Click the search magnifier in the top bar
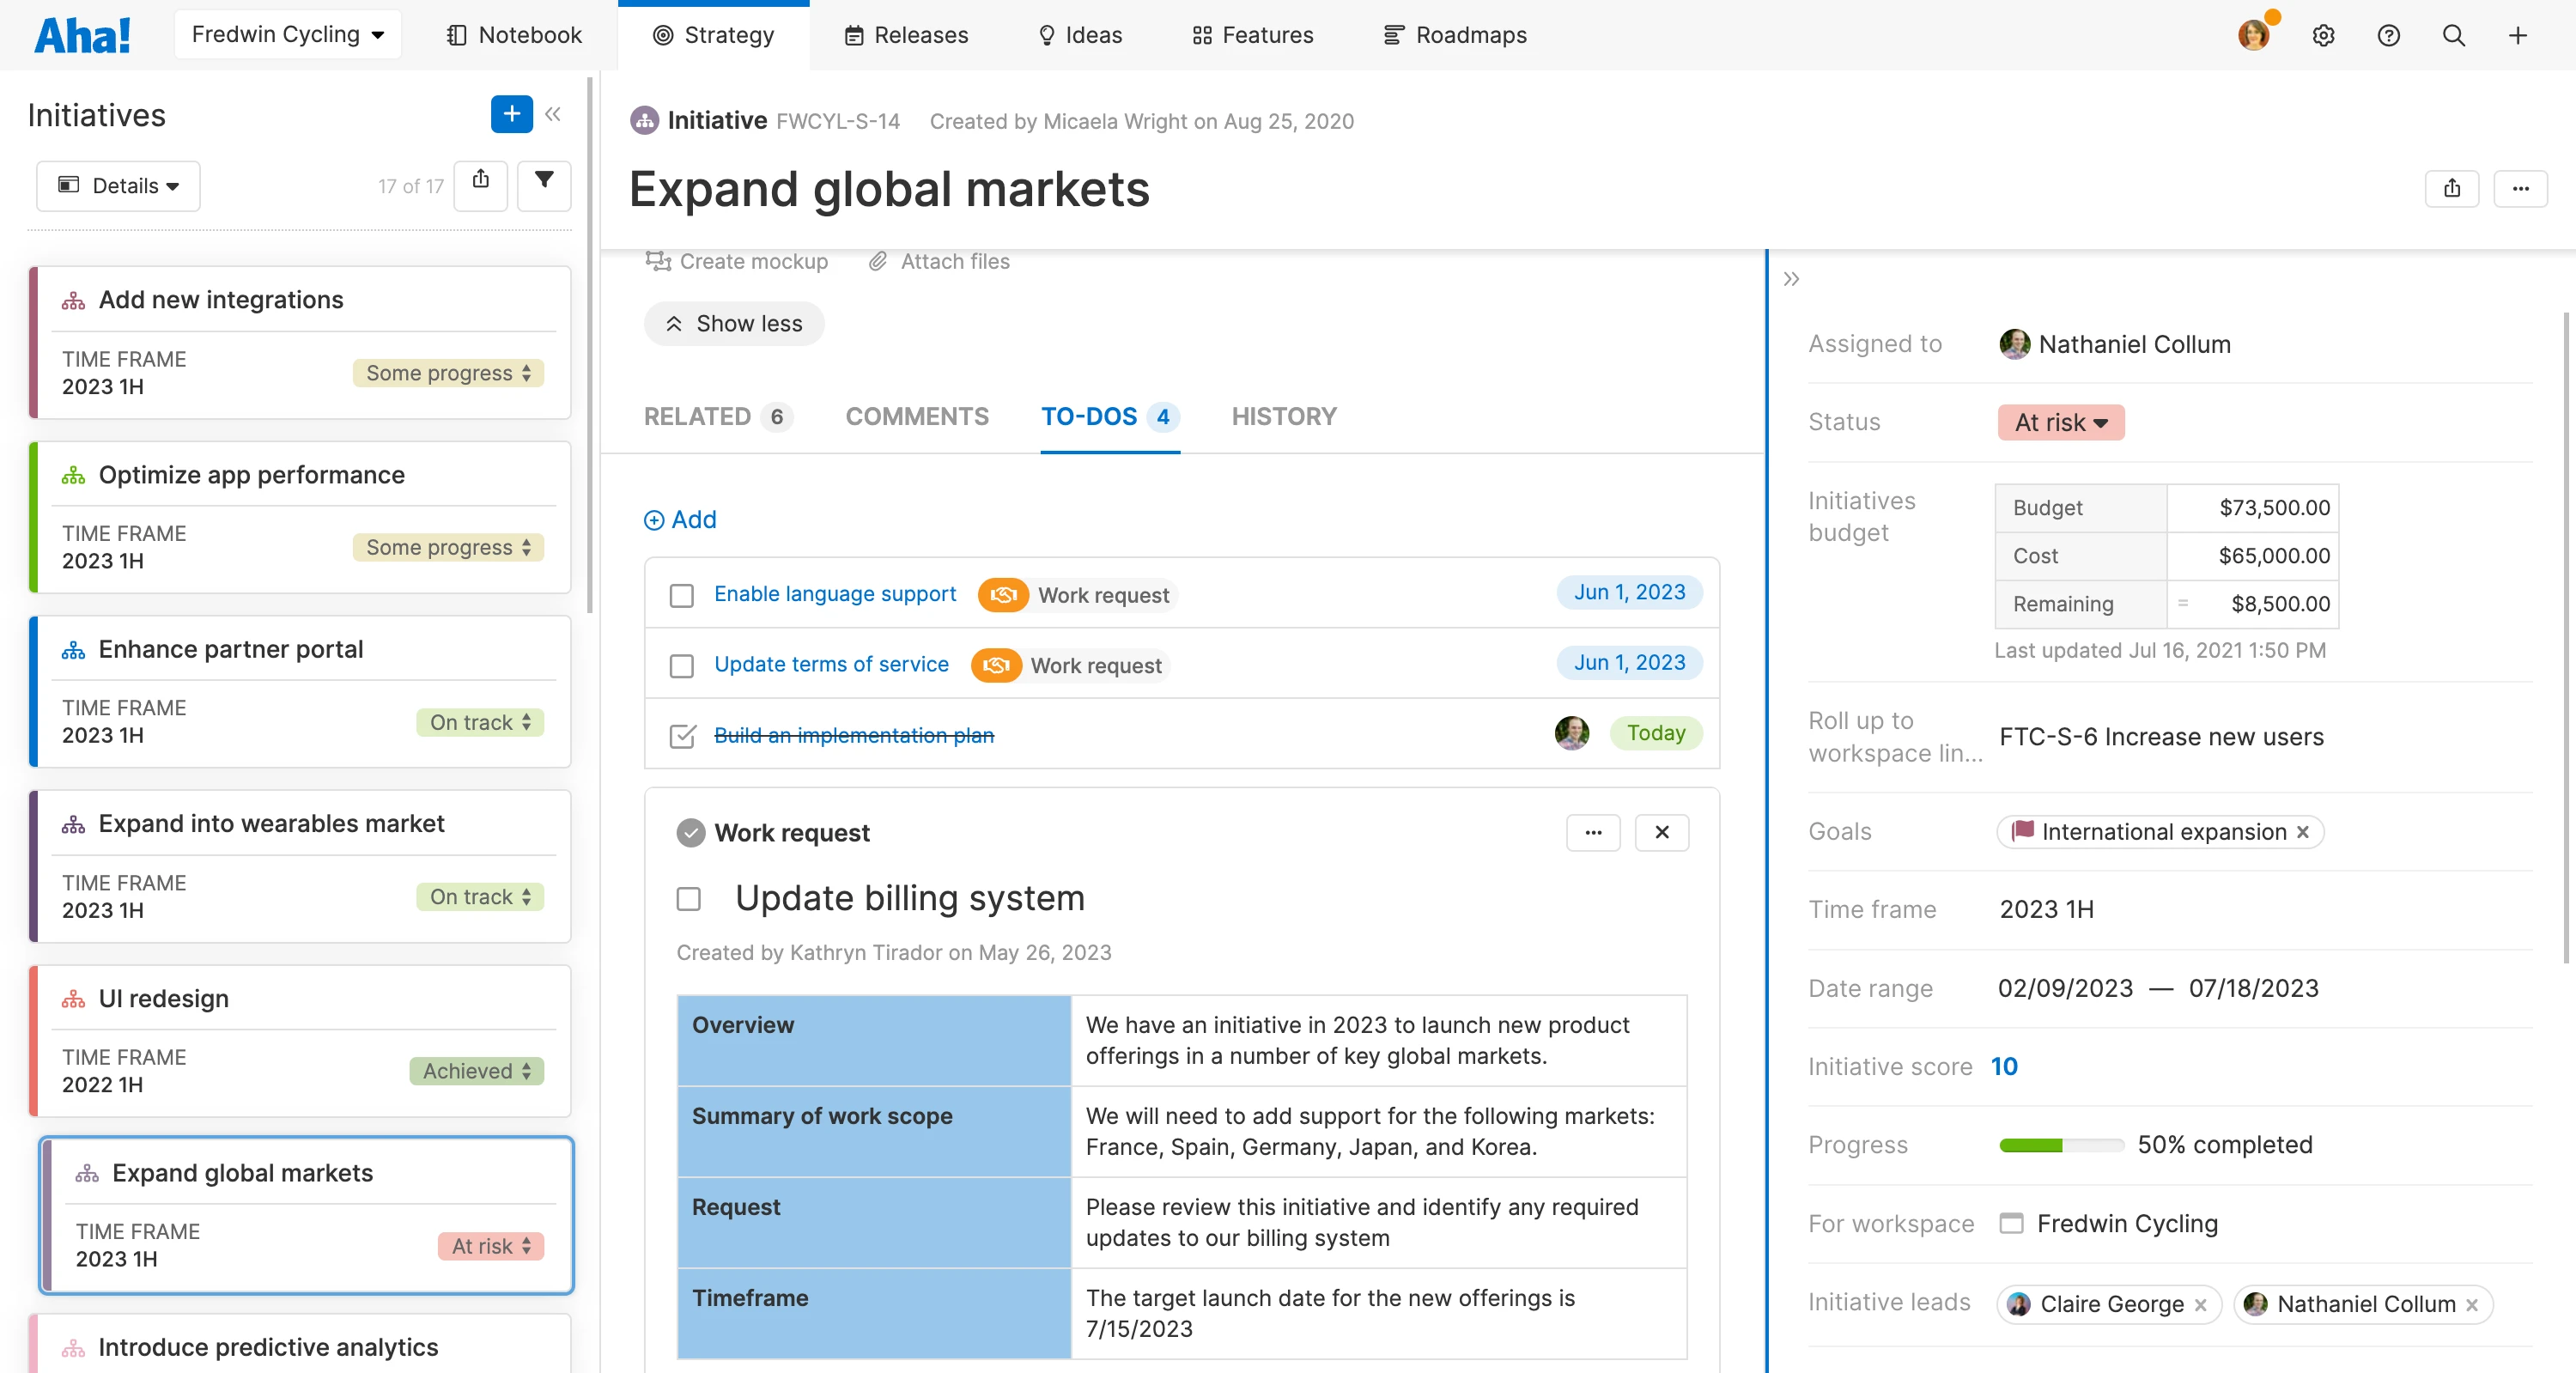The height and width of the screenshot is (1373, 2576). pyautogui.click(x=2453, y=36)
